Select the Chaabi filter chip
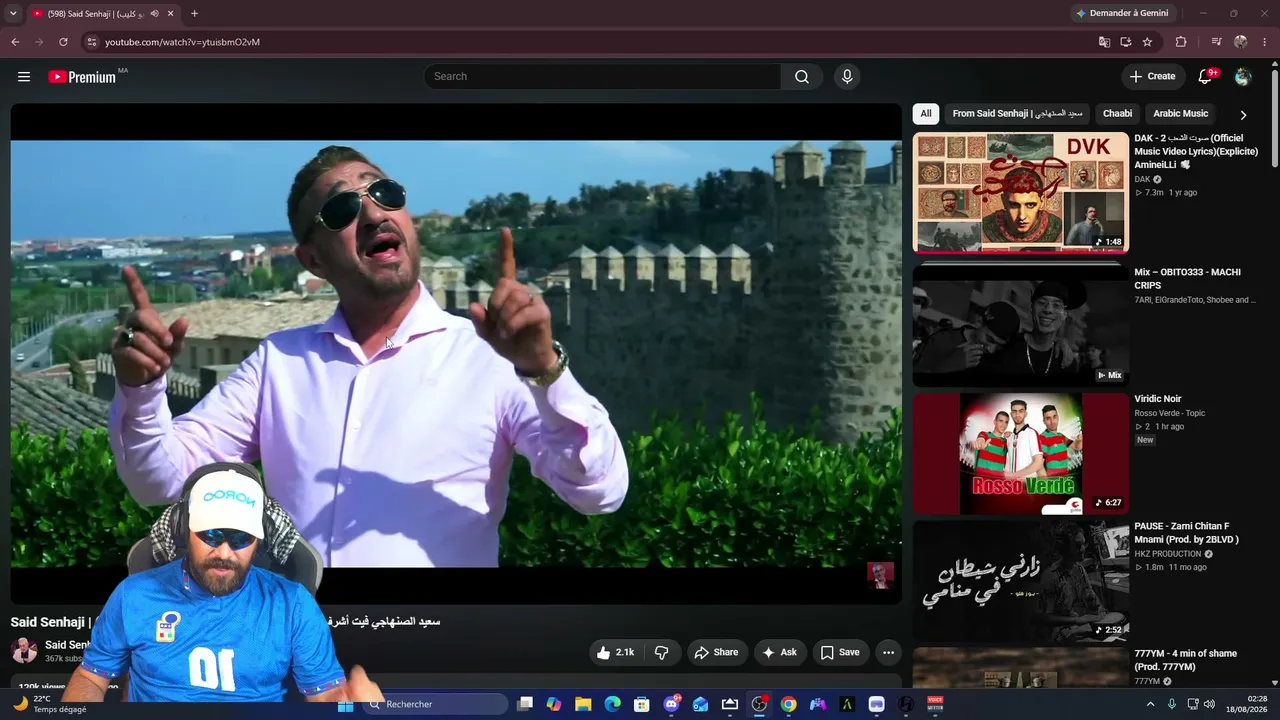This screenshot has height=720, width=1280. tap(1117, 114)
